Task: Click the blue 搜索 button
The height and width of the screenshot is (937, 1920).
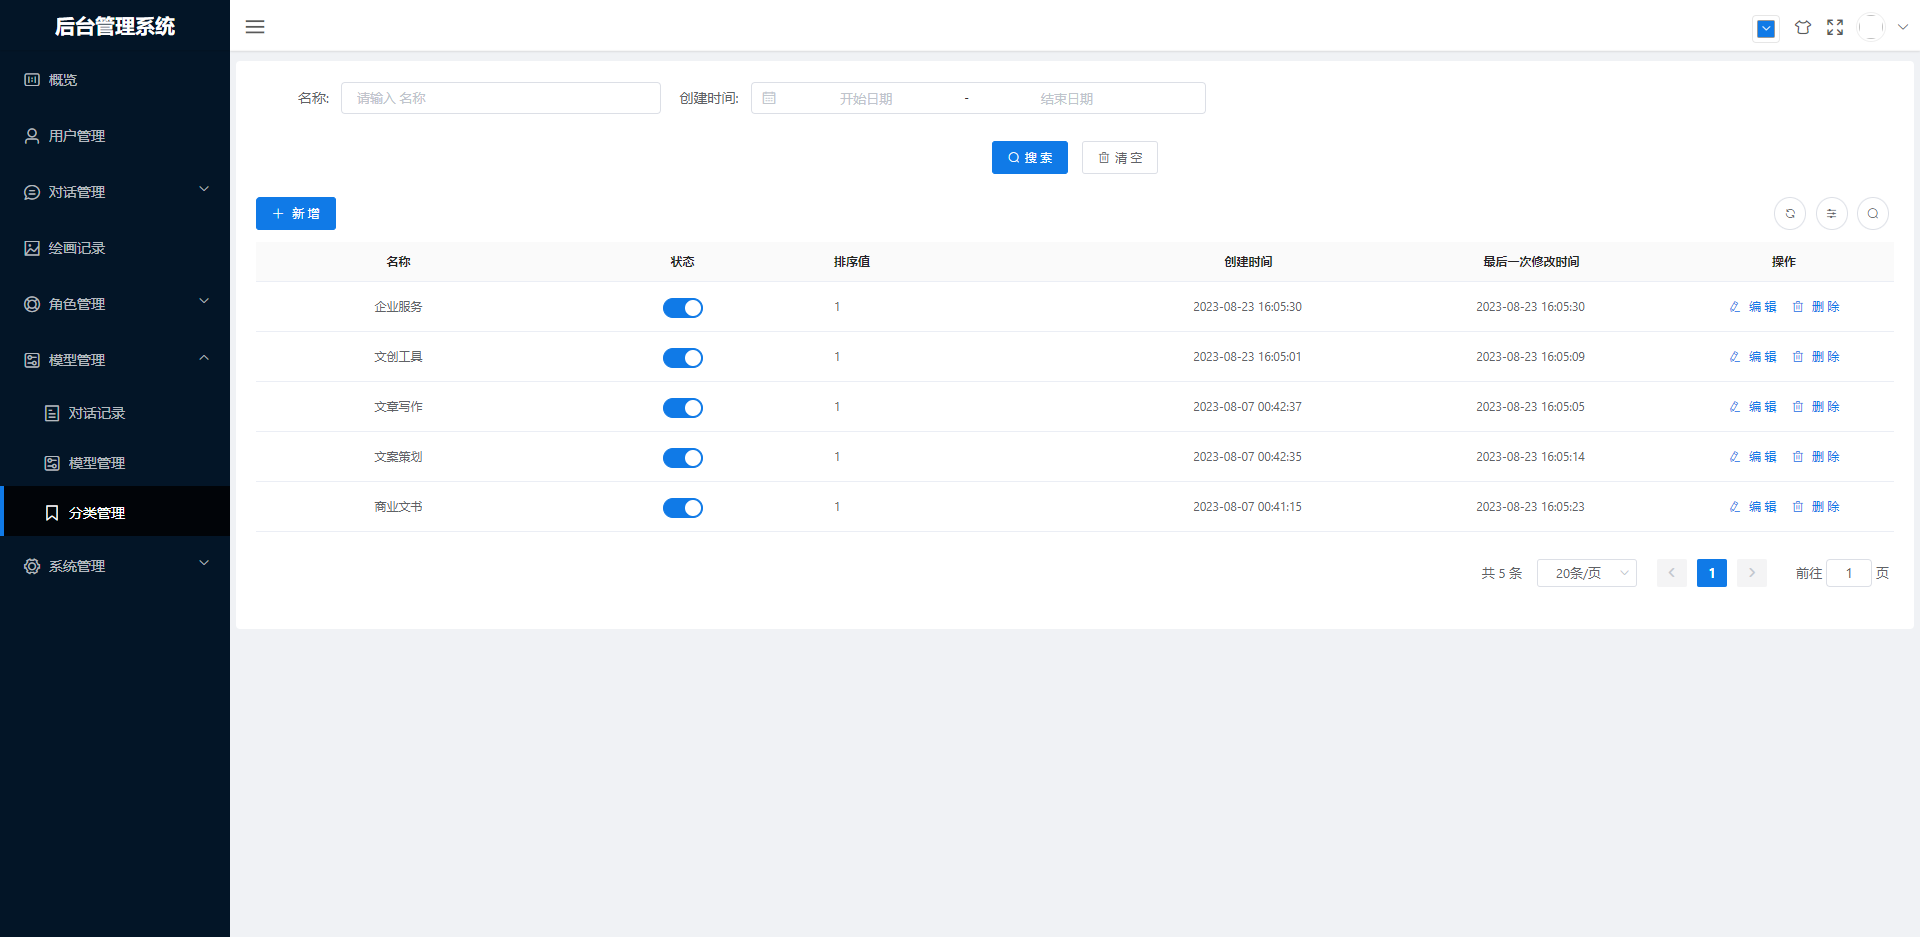Action: click(1029, 158)
